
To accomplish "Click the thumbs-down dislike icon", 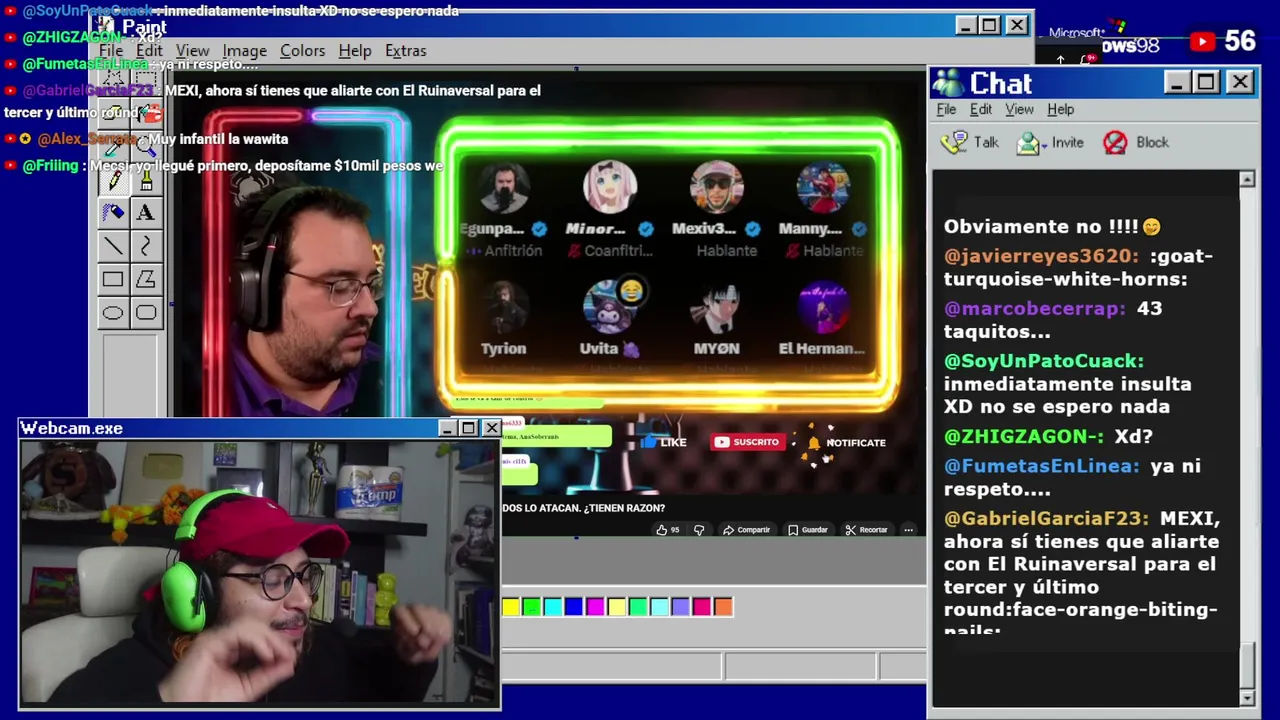I will pyautogui.click(x=699, y=530).
